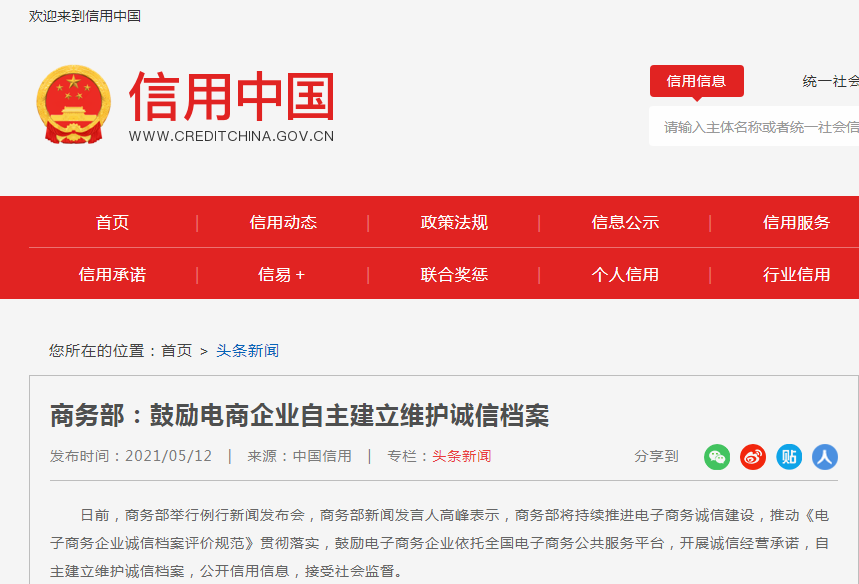The height and width of the screenshot is (584, 859).
Task: Select 个人信用 in the nav bar
Action: tap(625, 274)
